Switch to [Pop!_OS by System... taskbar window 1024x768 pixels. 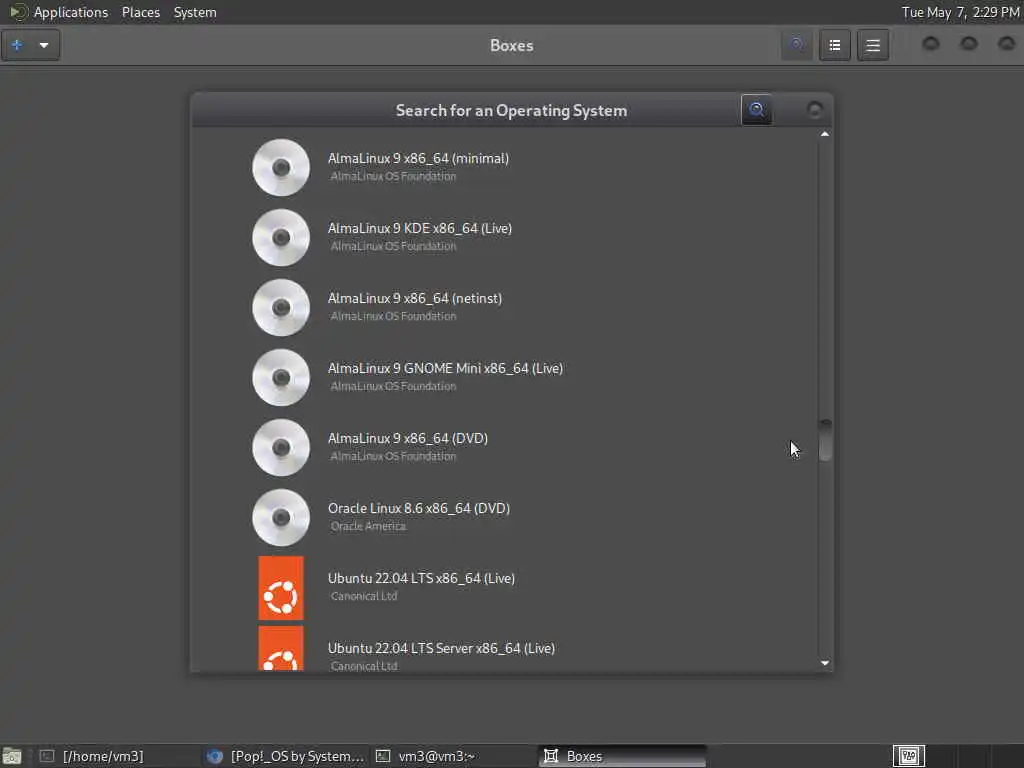(285, 756)
